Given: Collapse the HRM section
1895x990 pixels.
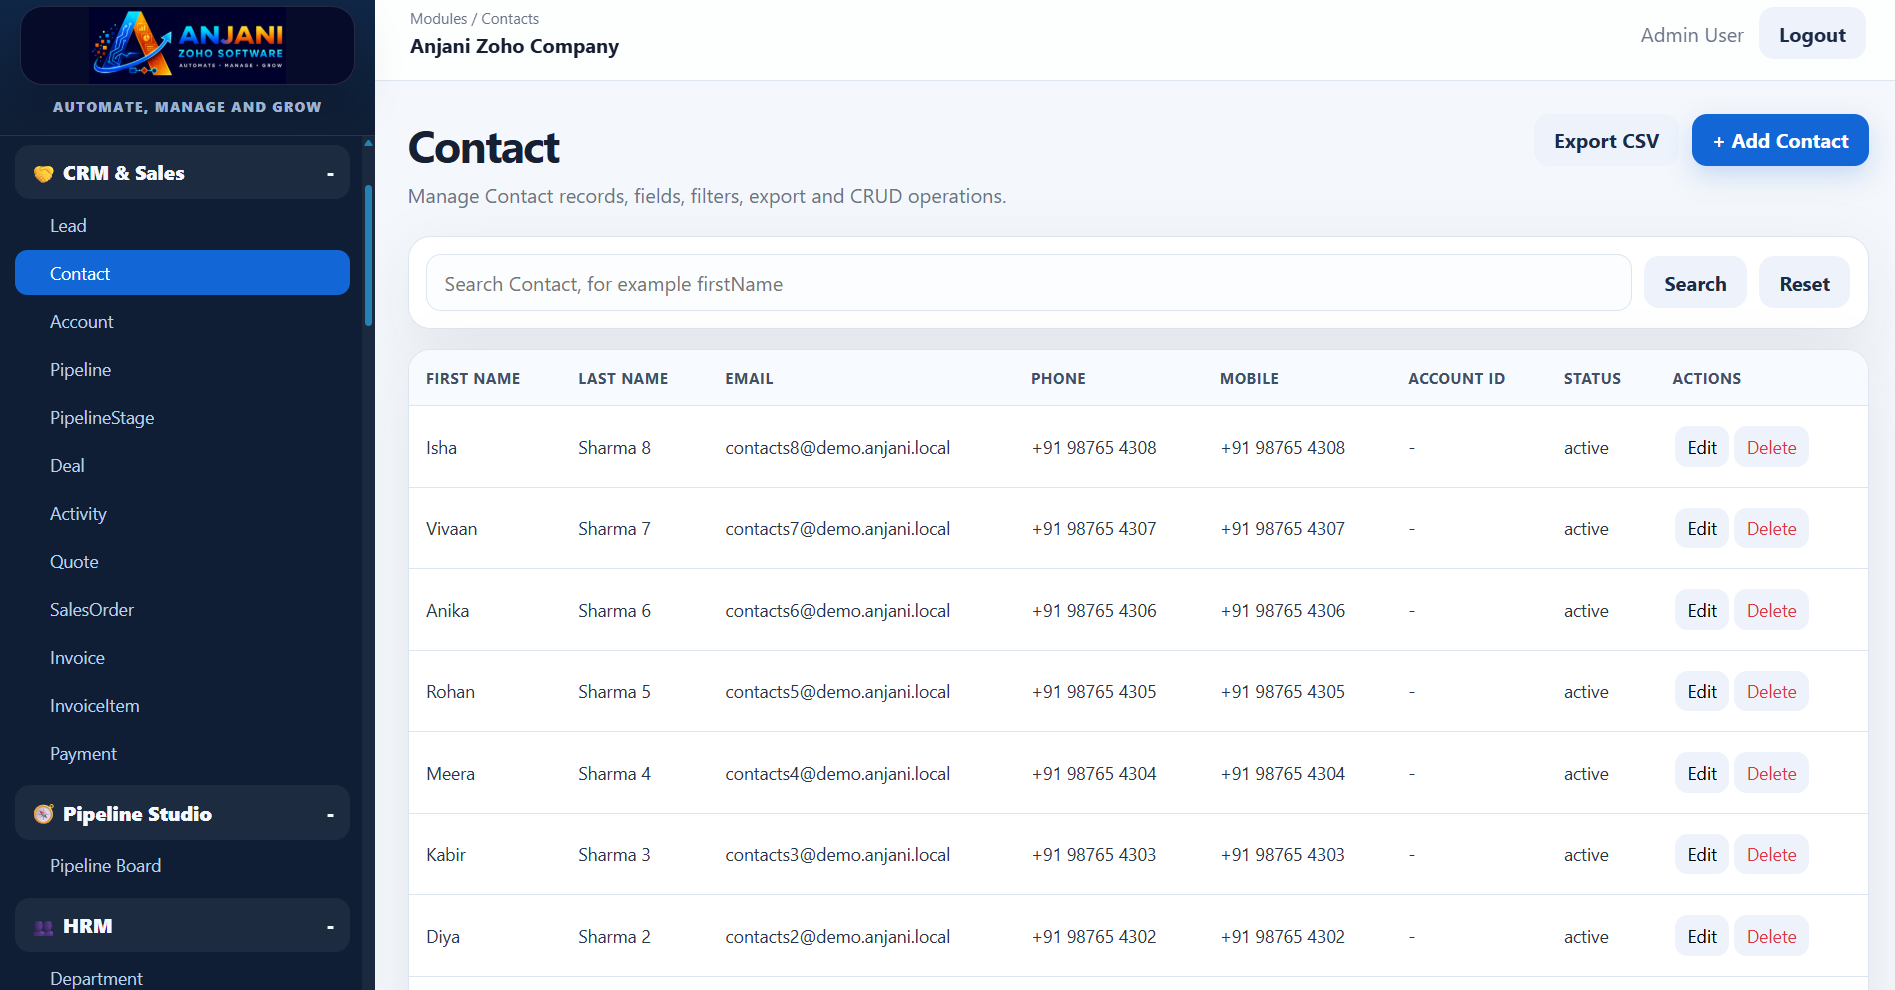Looking at the screenshot, I should tap(330, 927).
